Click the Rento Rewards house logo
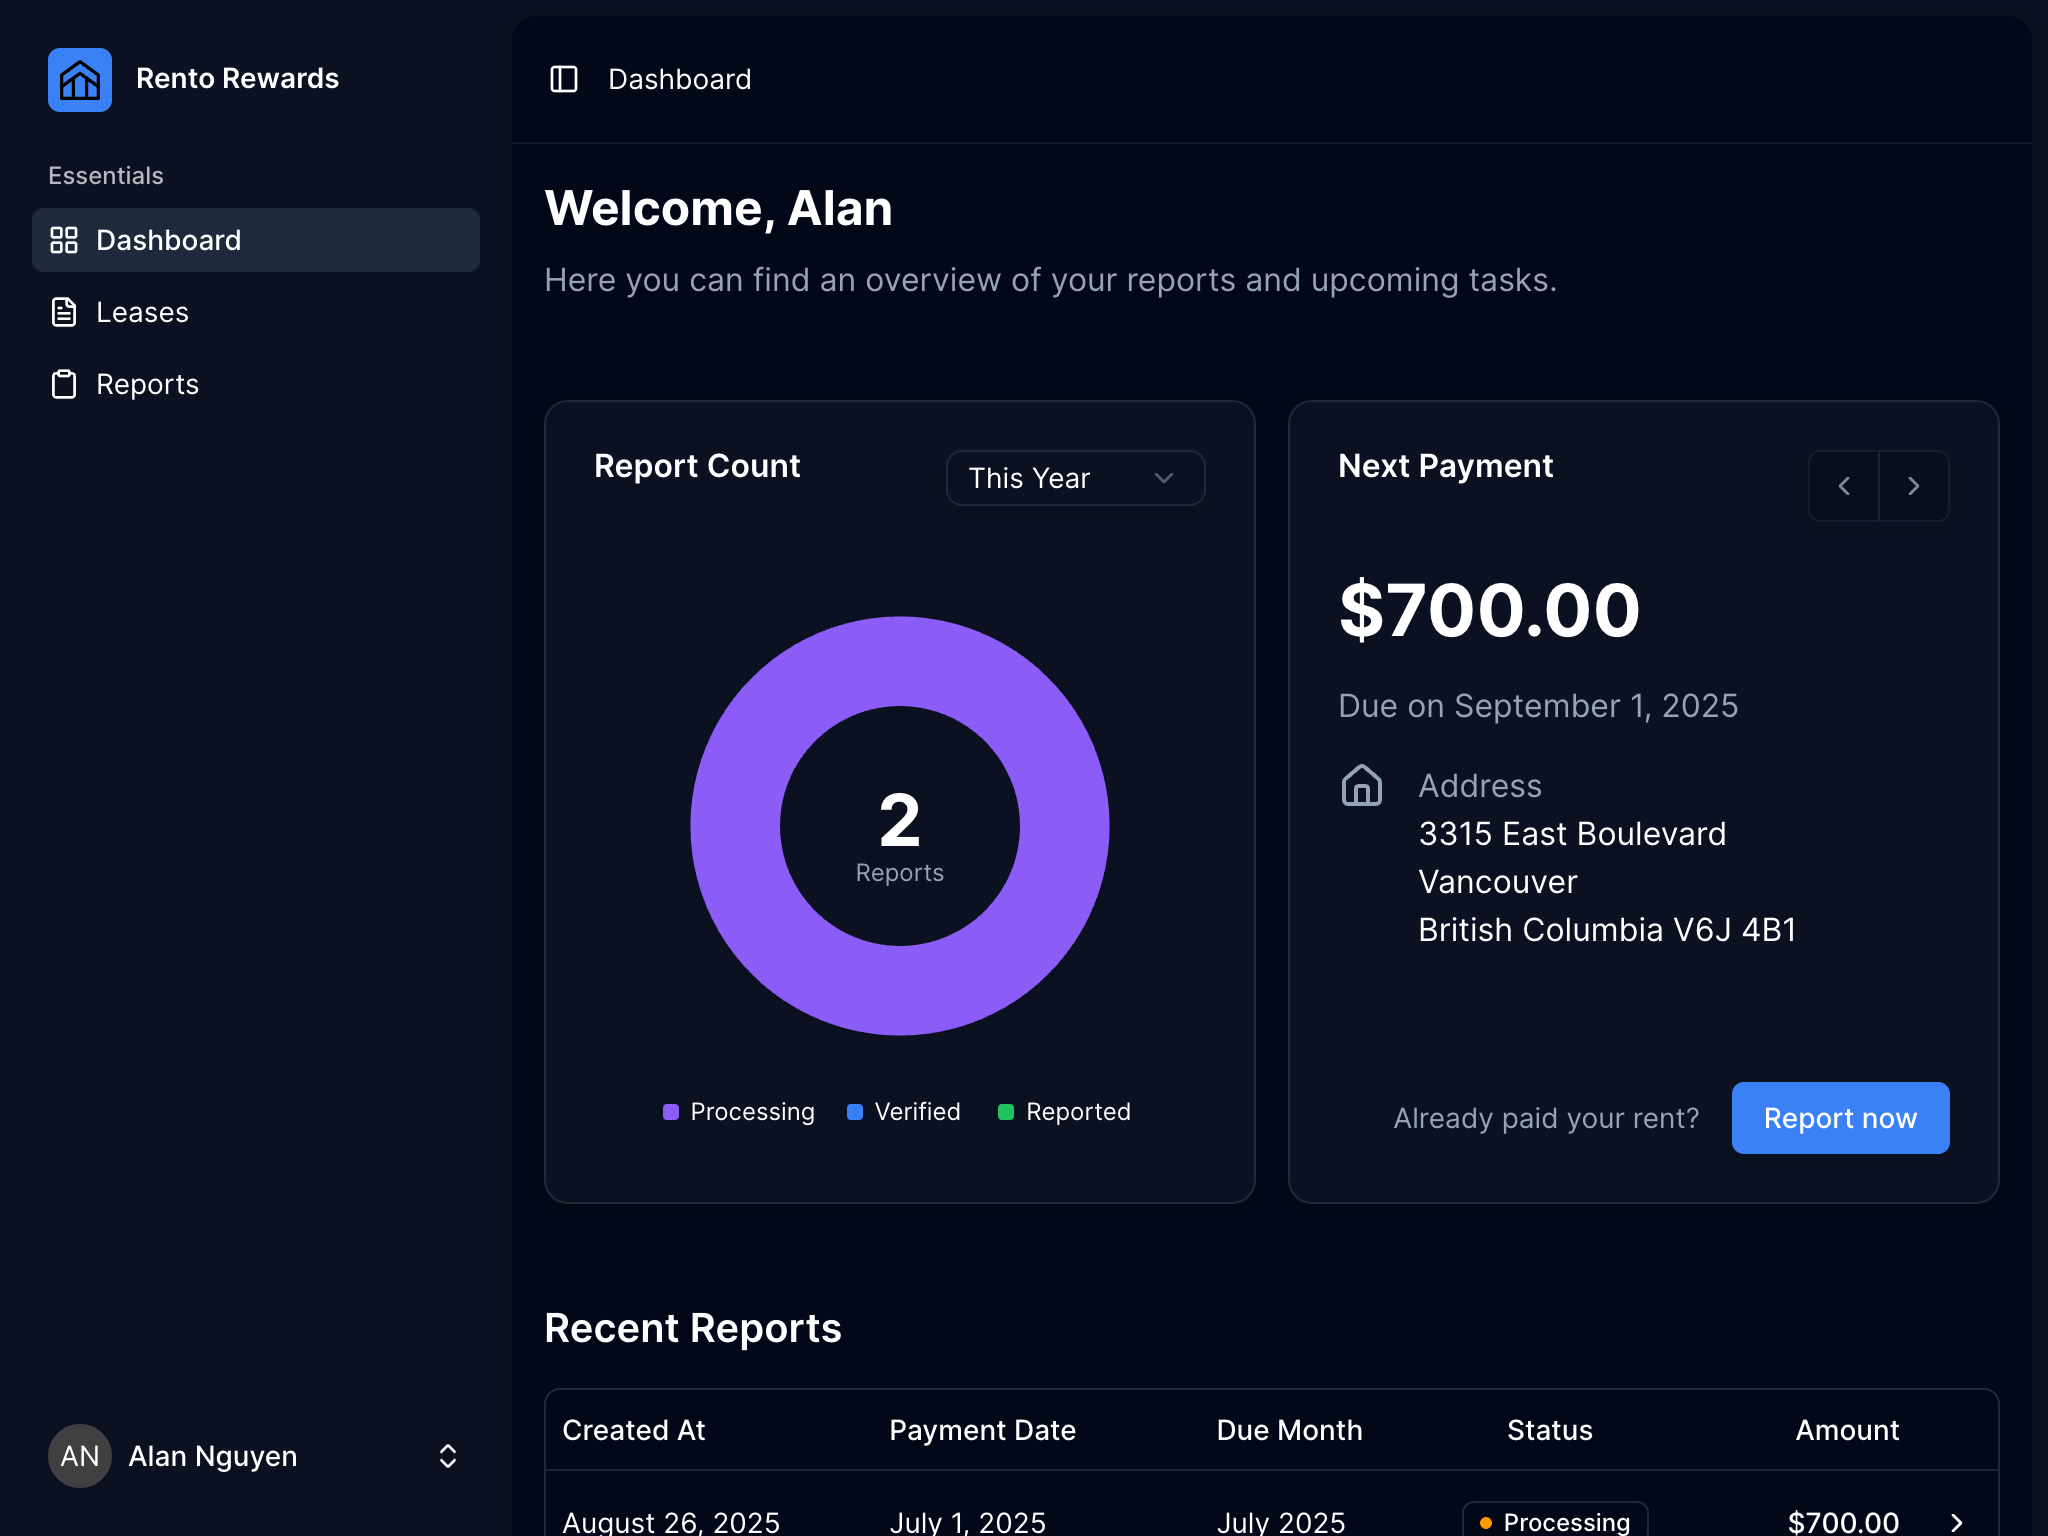The image size is (2048, 1536). point(80,80)
